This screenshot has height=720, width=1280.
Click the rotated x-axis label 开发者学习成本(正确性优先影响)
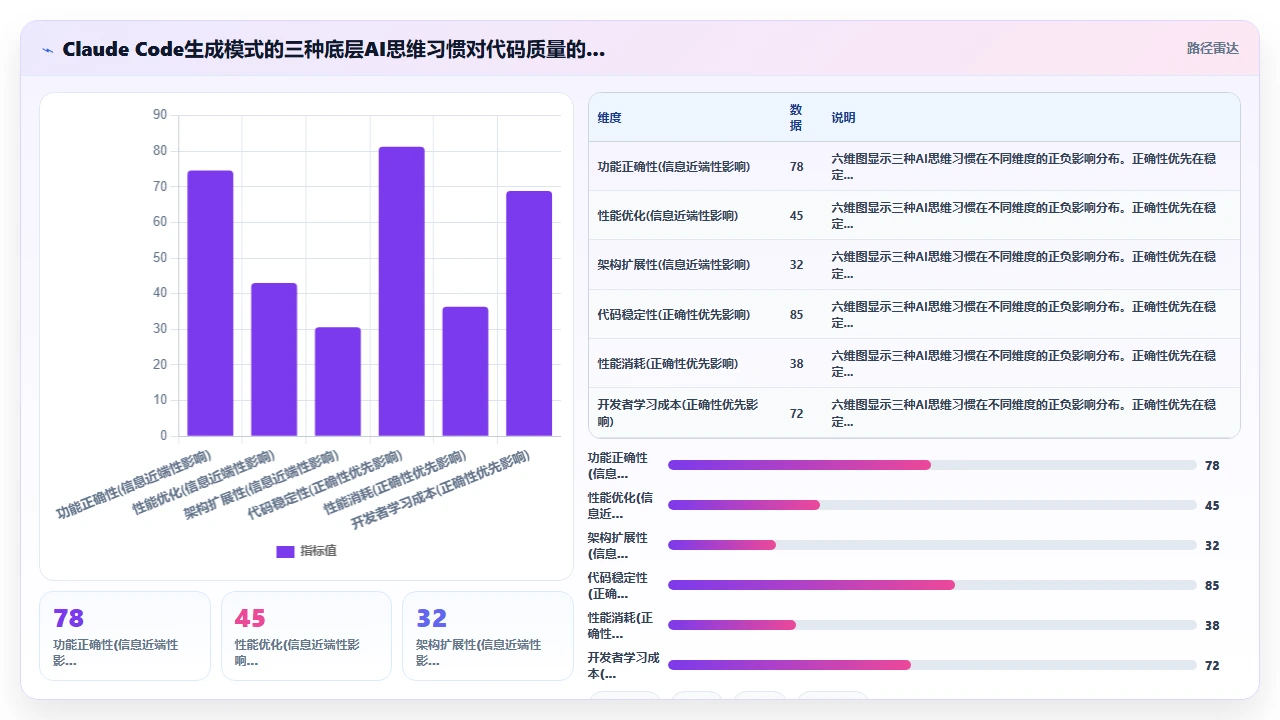pyautogui.click(x=441, y=490)
